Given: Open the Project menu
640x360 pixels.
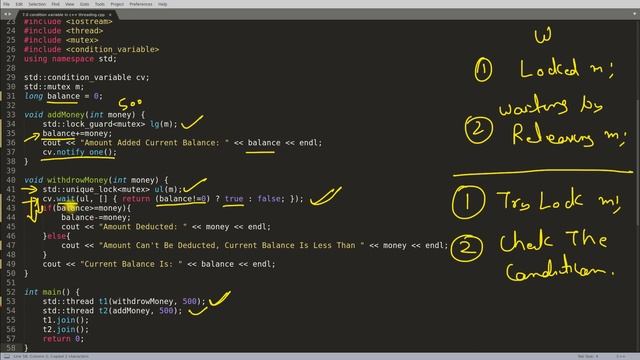Looking at the screenshot, I should [117, 4].
